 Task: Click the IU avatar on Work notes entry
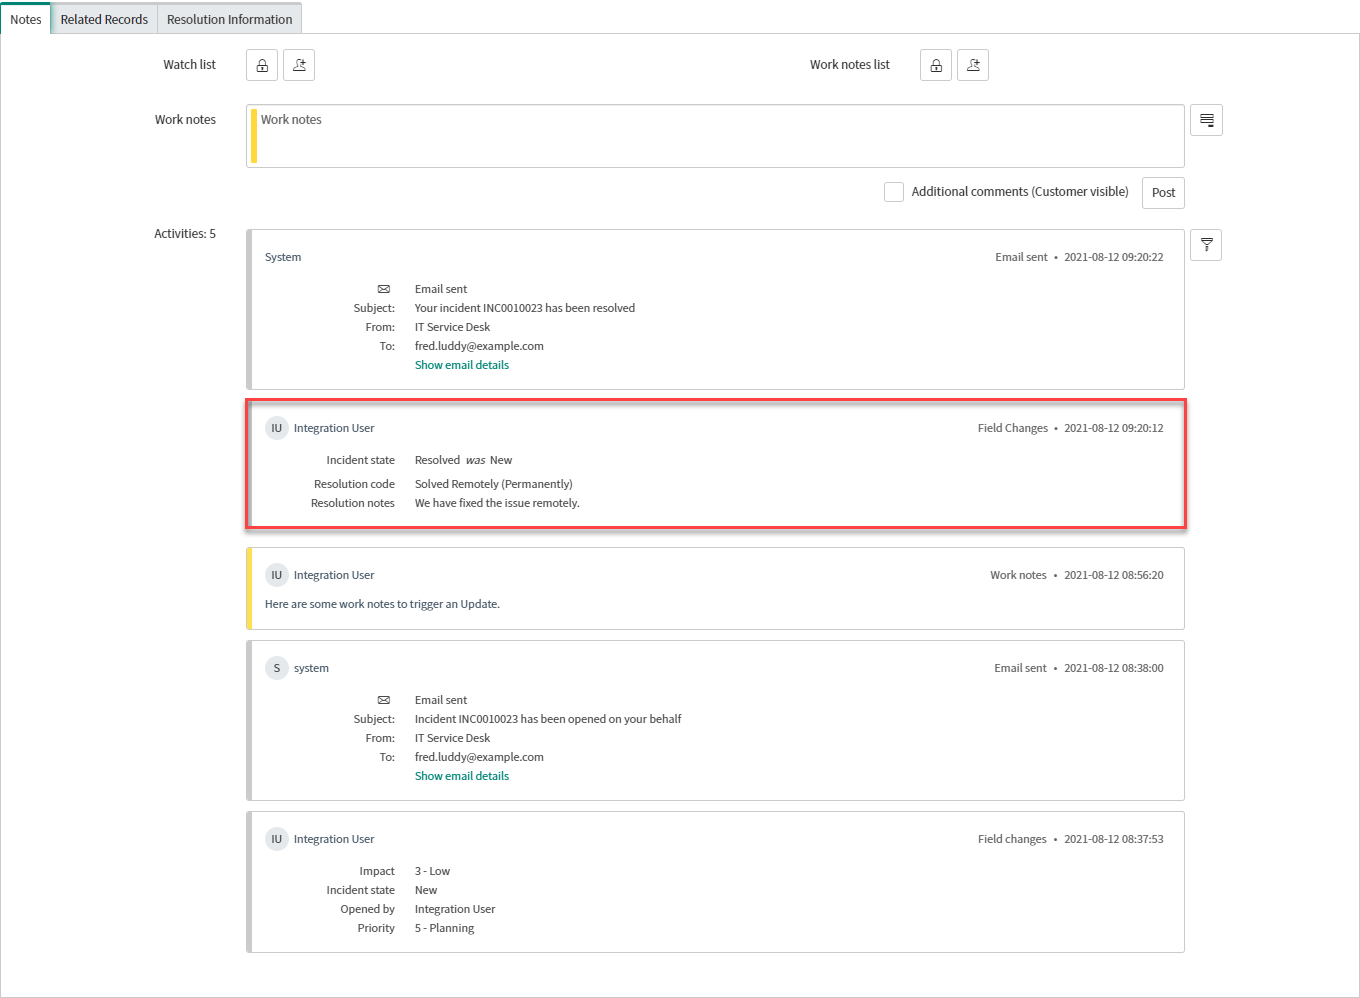[277, 575]
